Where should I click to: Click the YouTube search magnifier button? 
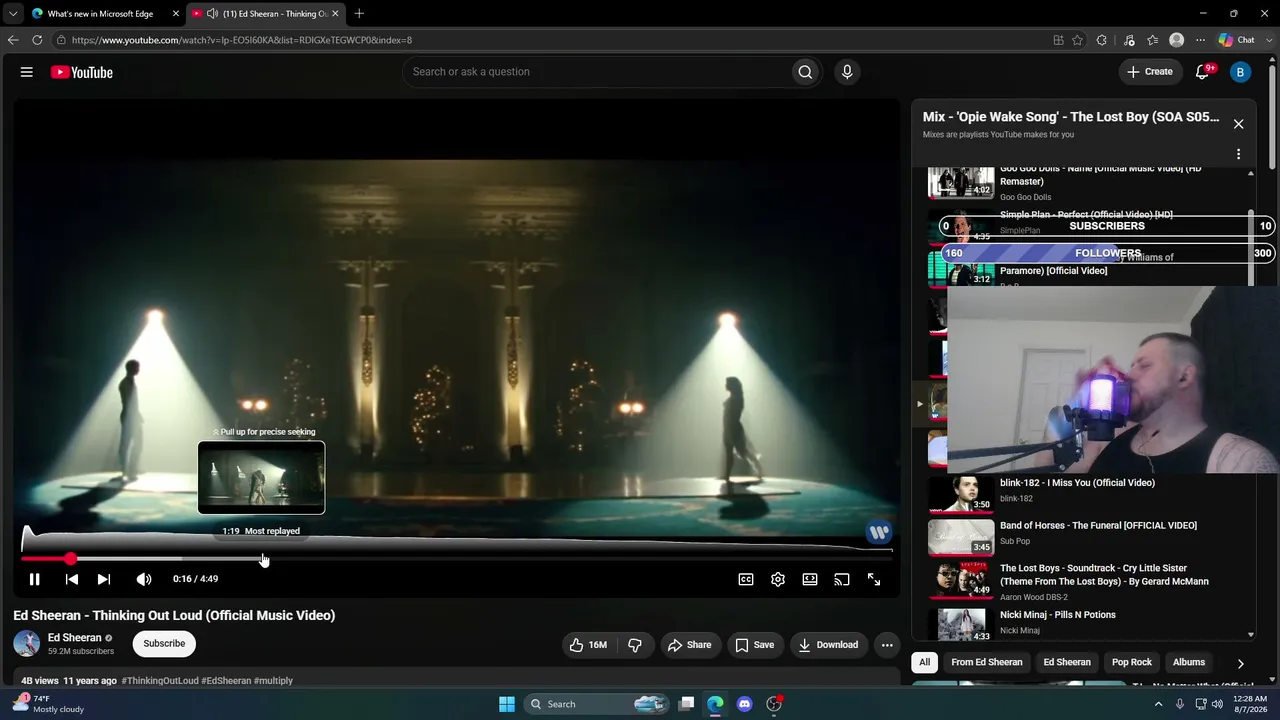pyautogui.click(x=805, y=72)
